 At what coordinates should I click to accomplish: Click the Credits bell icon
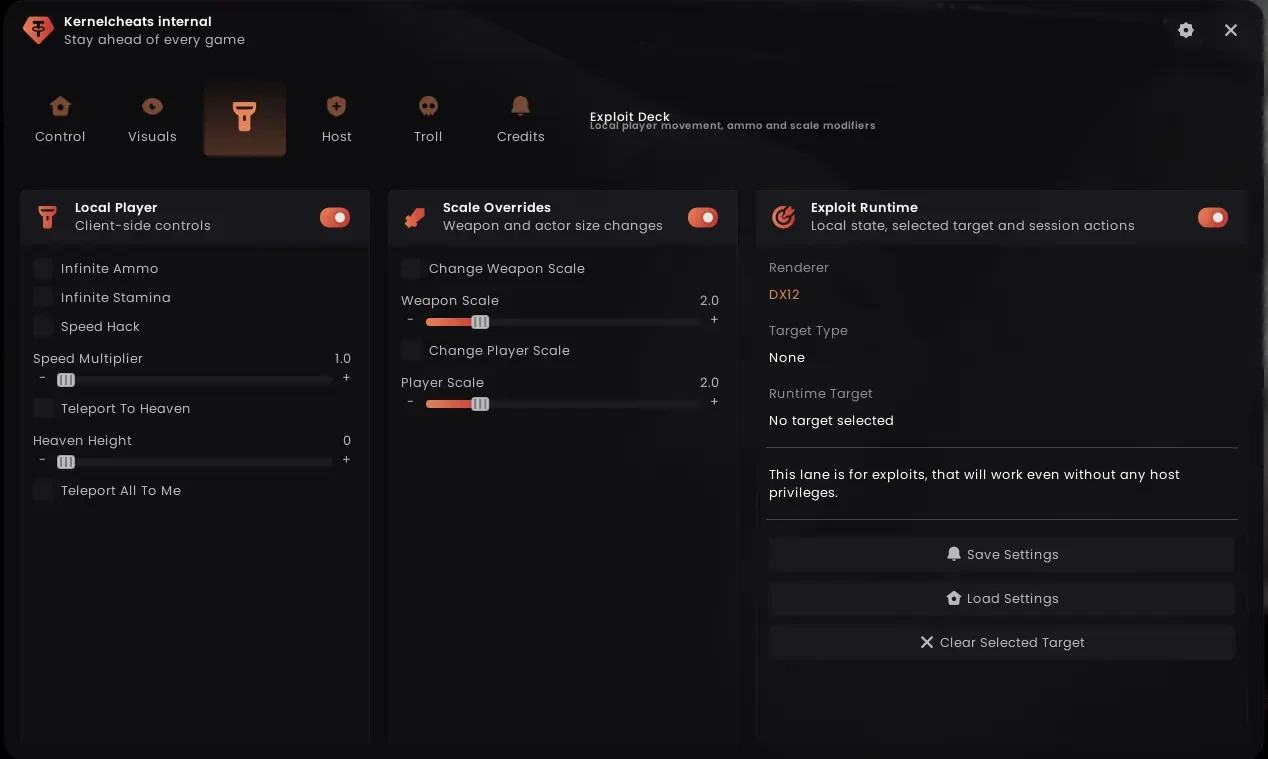[520, 106]
